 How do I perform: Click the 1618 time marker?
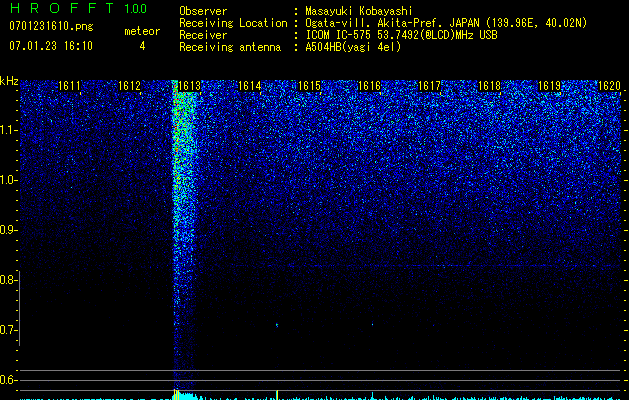(490, 86)
